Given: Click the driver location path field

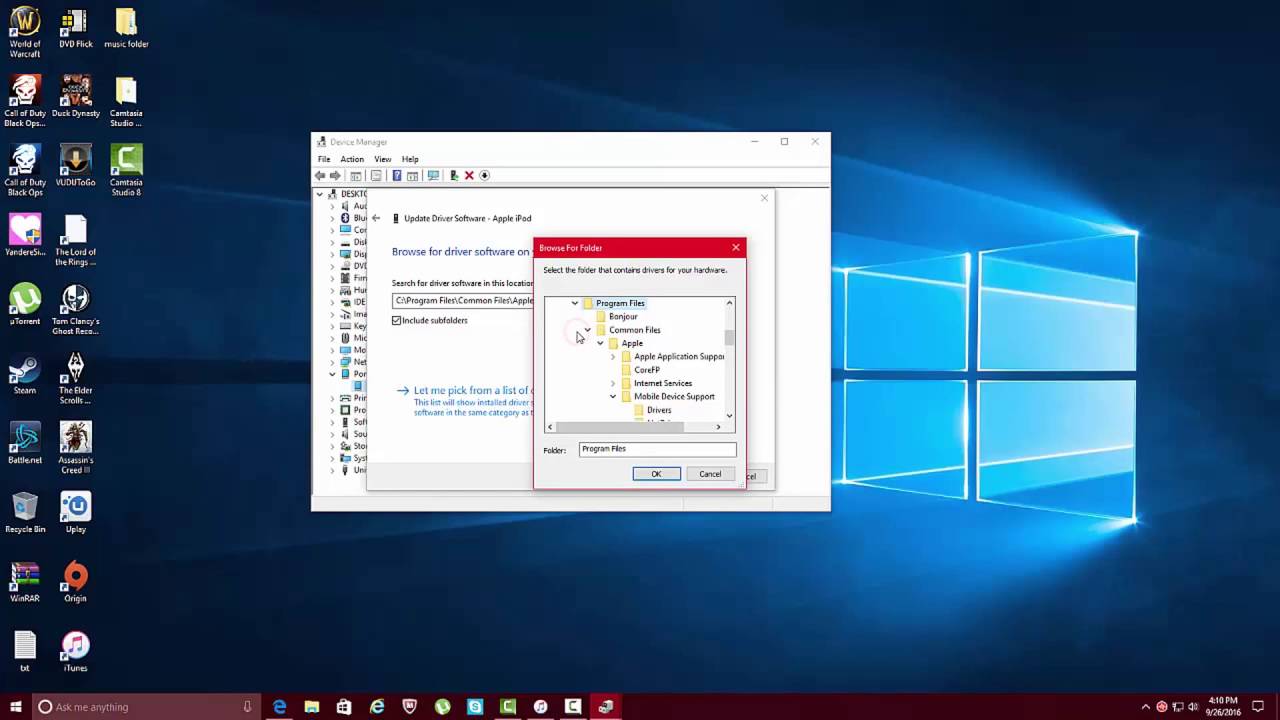Looking at the screenshot, I should coord(463,300).
